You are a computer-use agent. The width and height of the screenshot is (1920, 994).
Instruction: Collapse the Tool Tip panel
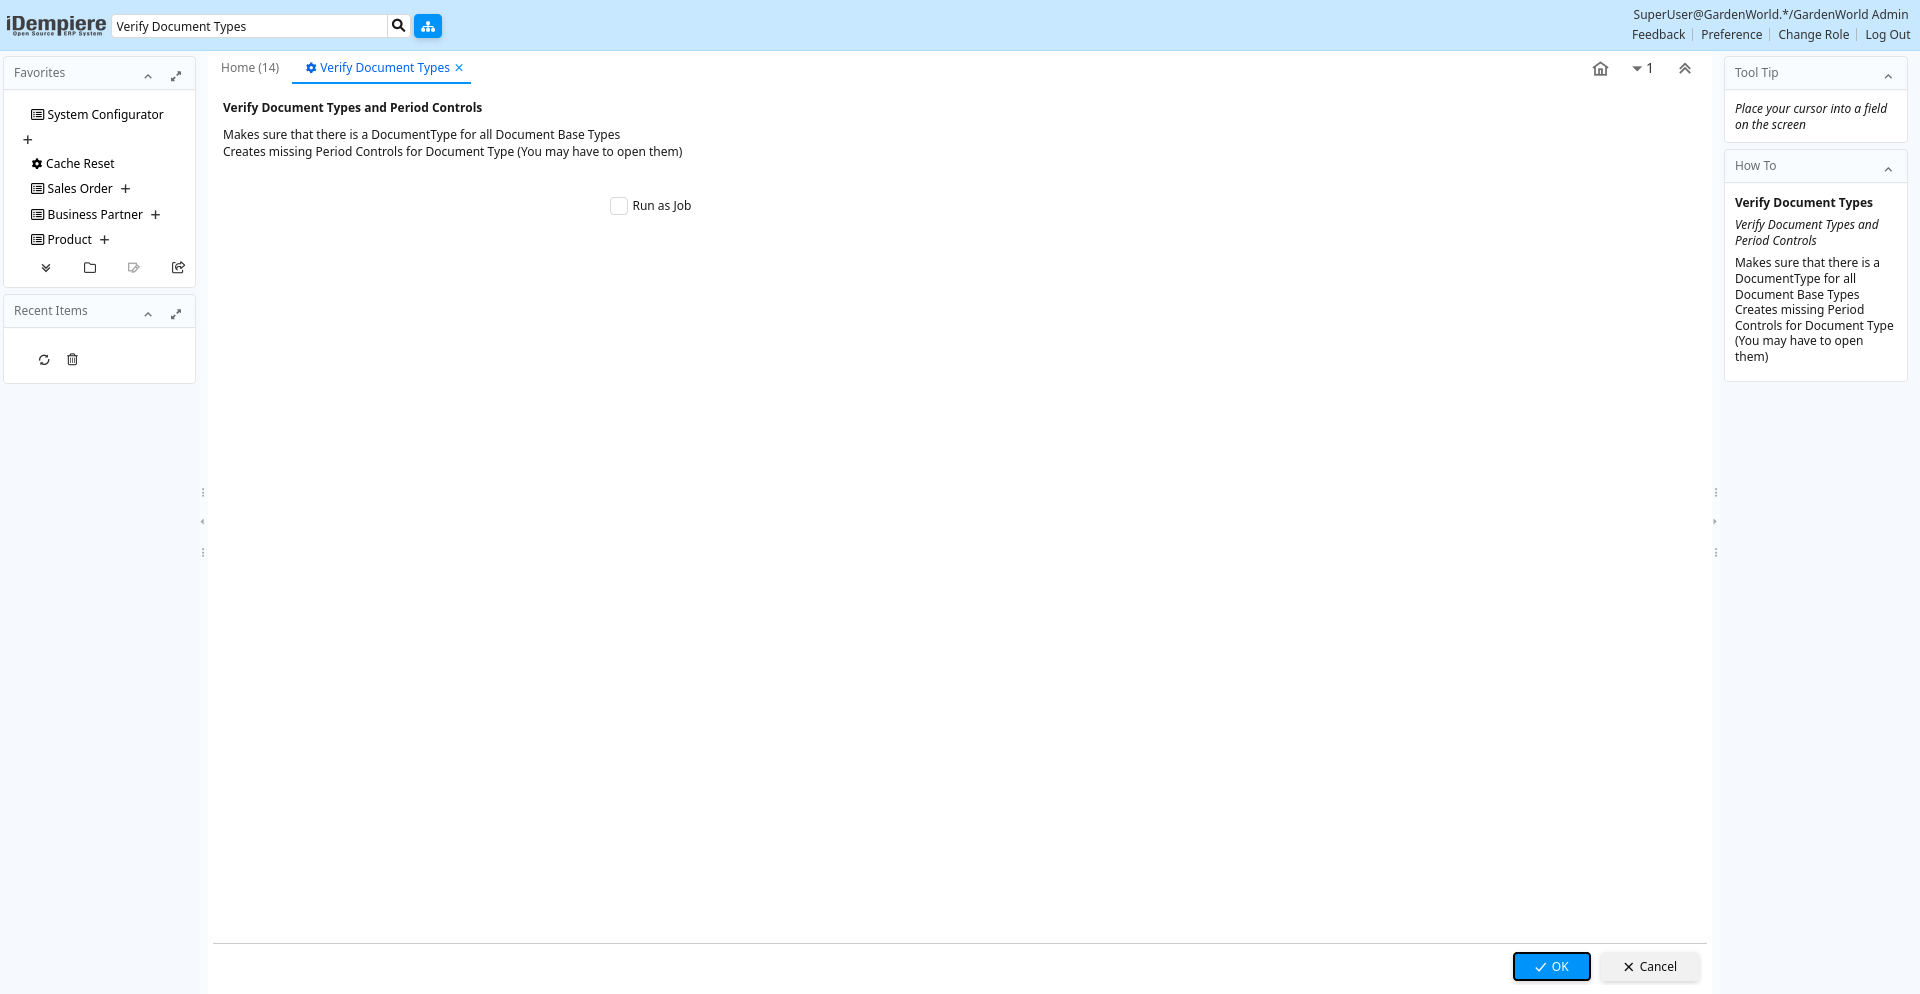tap(1888, 76)
